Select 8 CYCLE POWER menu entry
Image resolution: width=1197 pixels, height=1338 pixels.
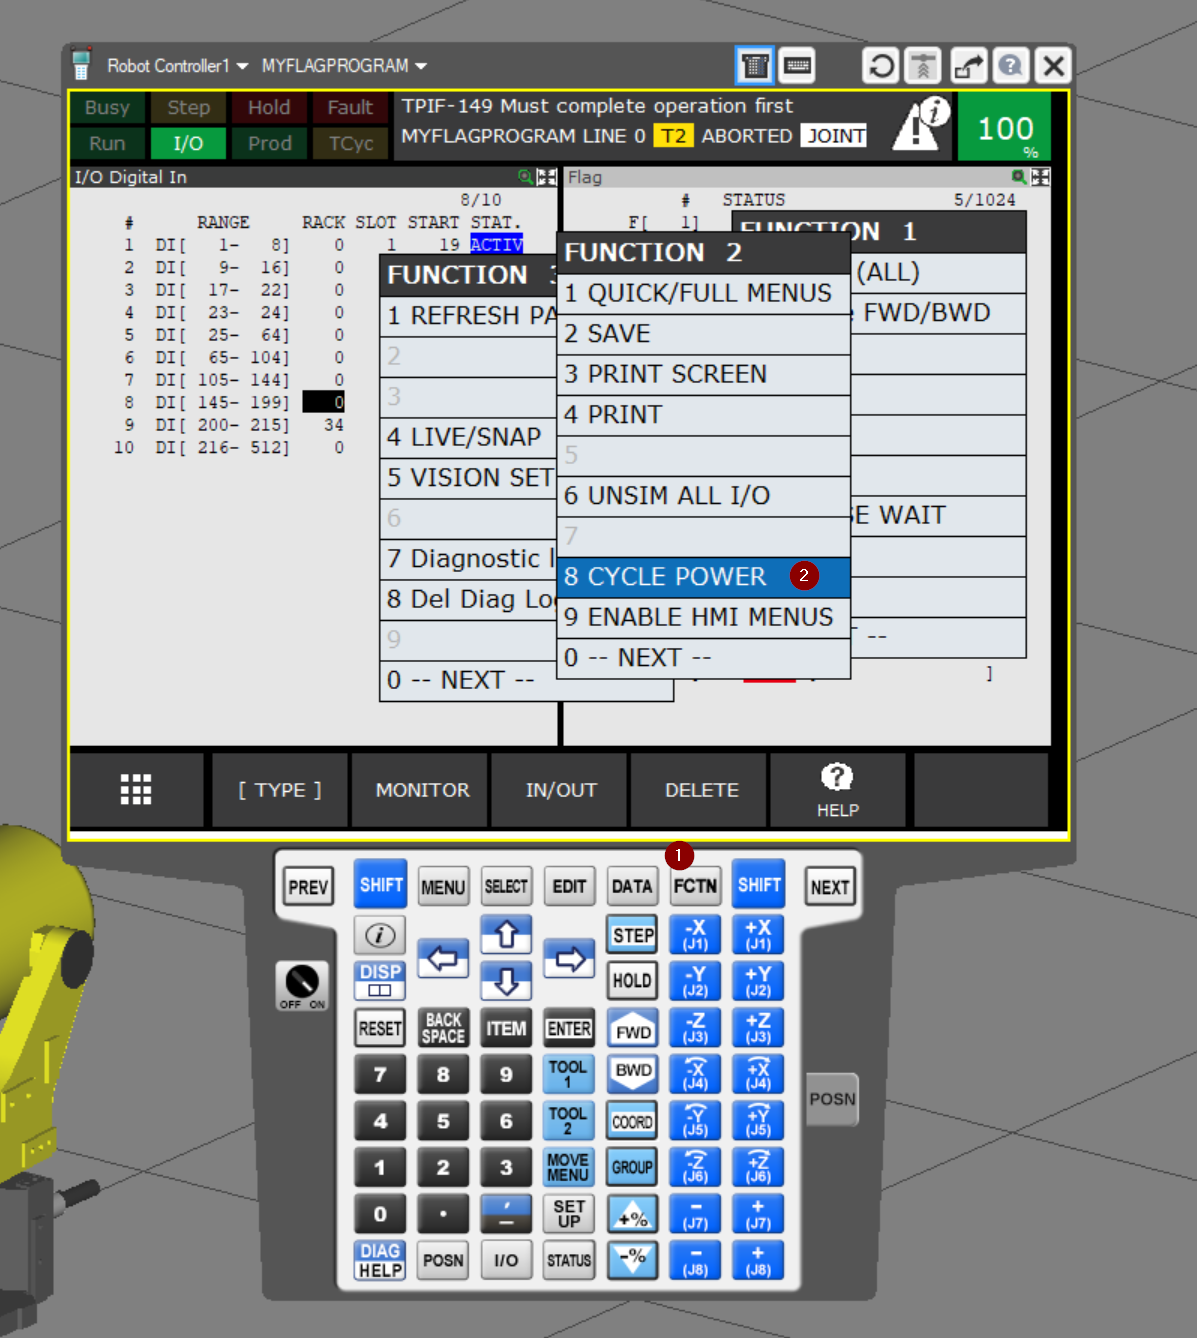[x=703, y=577]
